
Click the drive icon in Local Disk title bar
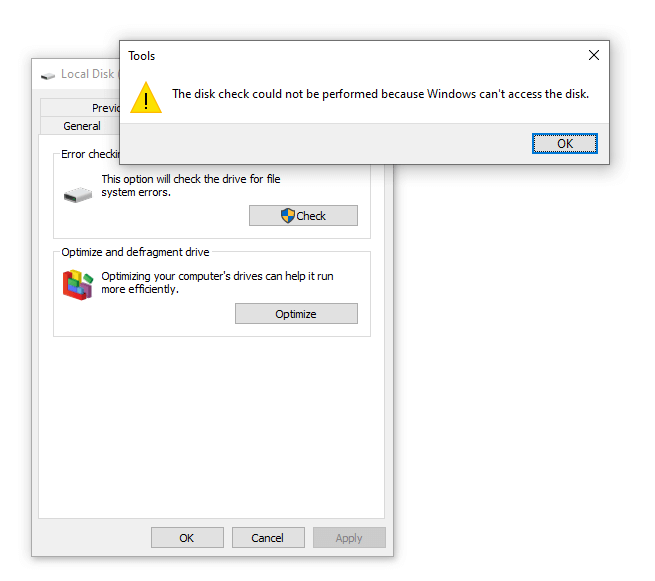pos(48,74)
